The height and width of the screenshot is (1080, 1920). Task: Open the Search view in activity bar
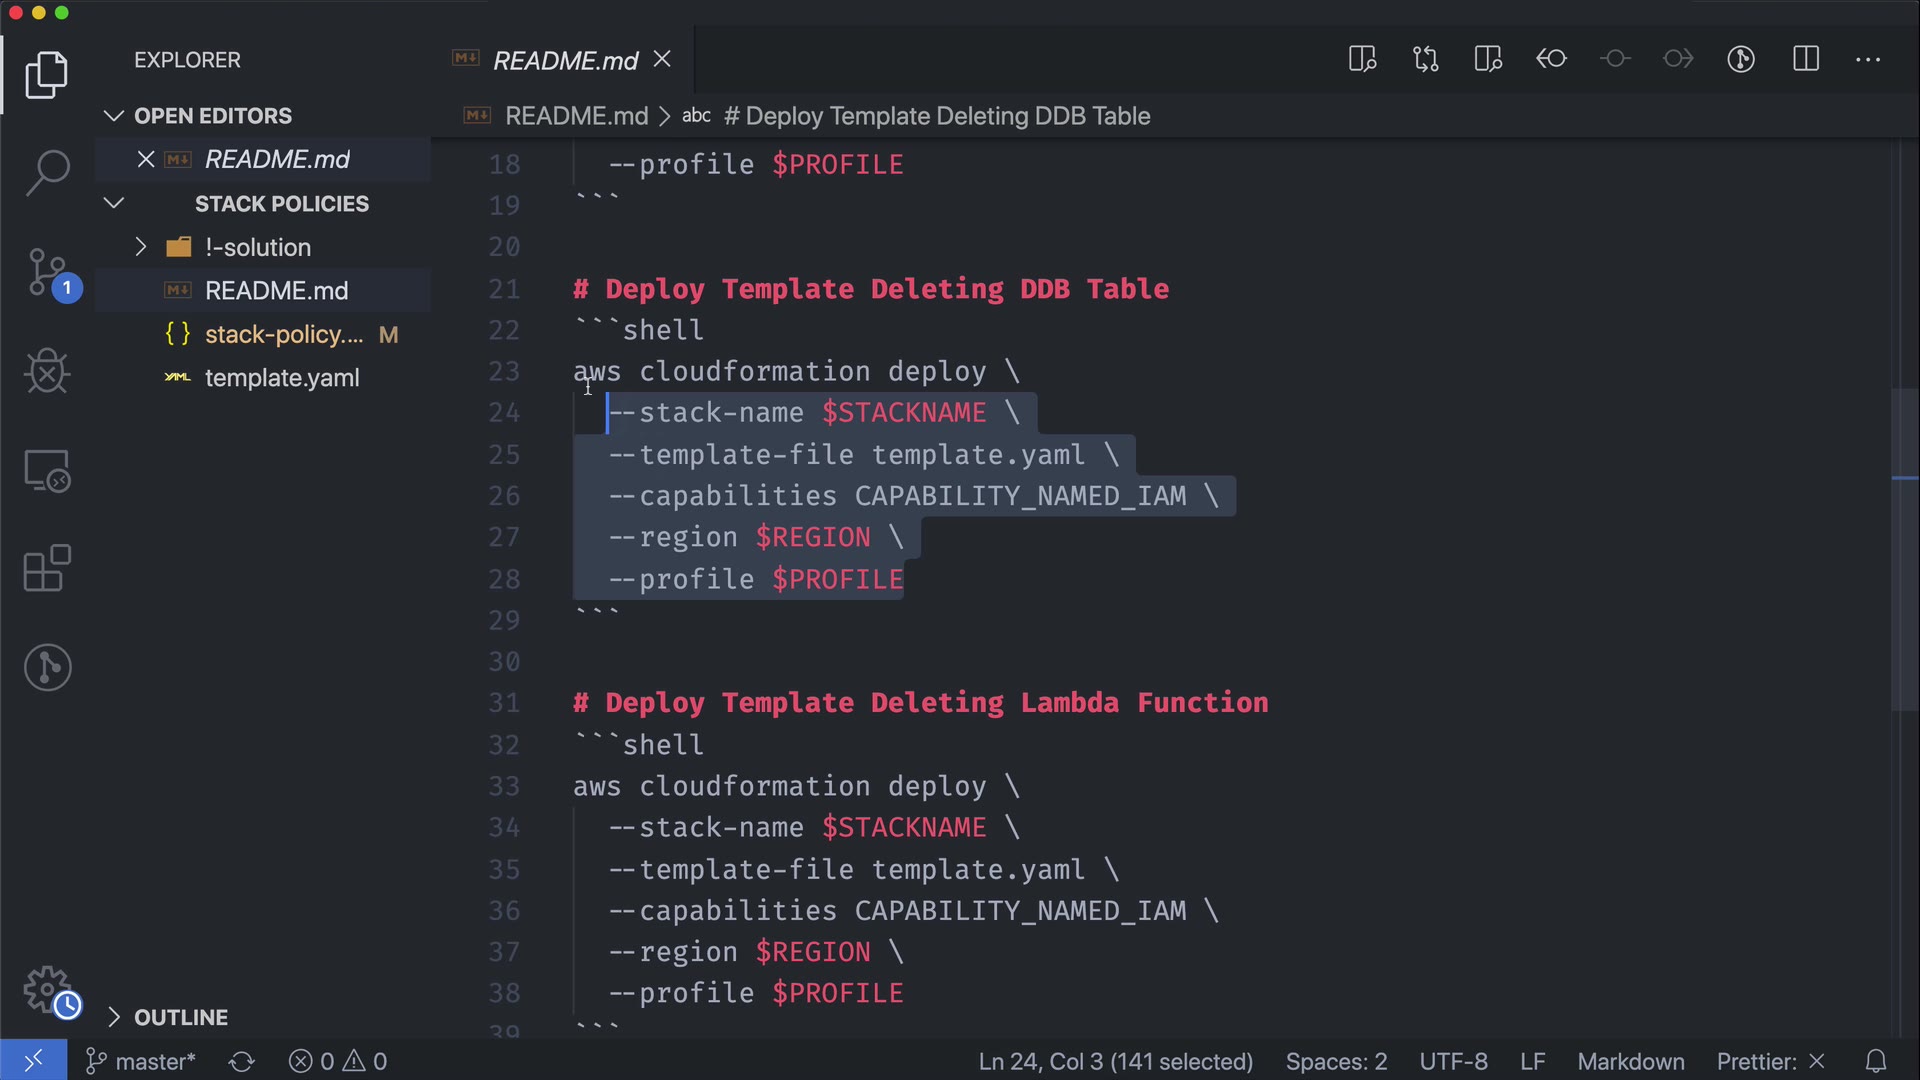click(x=47, y=172)
